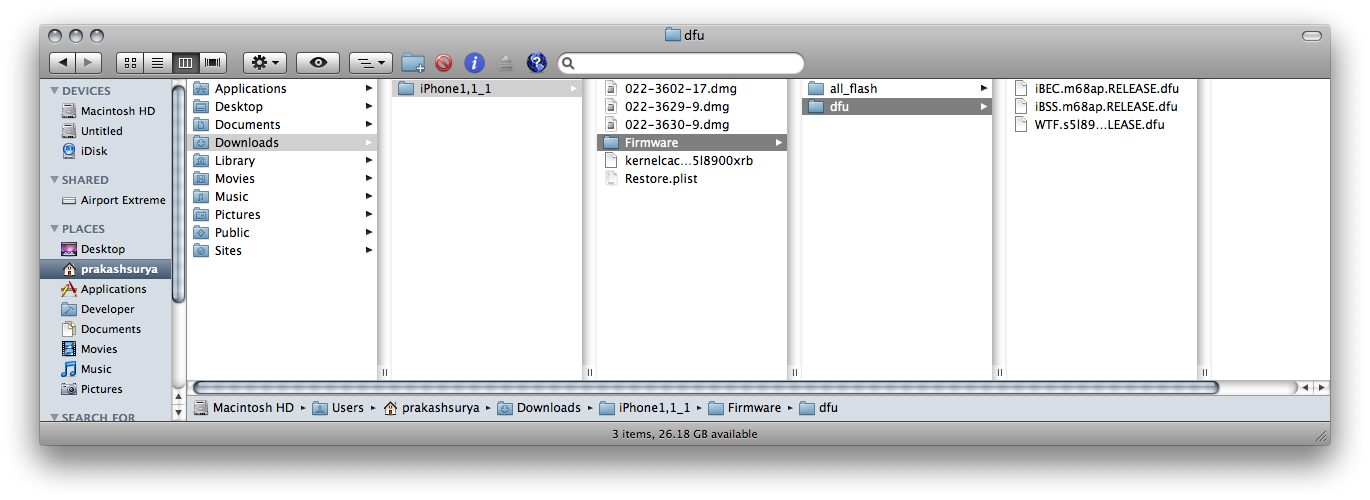
Task: Select Macintosh HD in the sidebar
Action: [108, 111]
